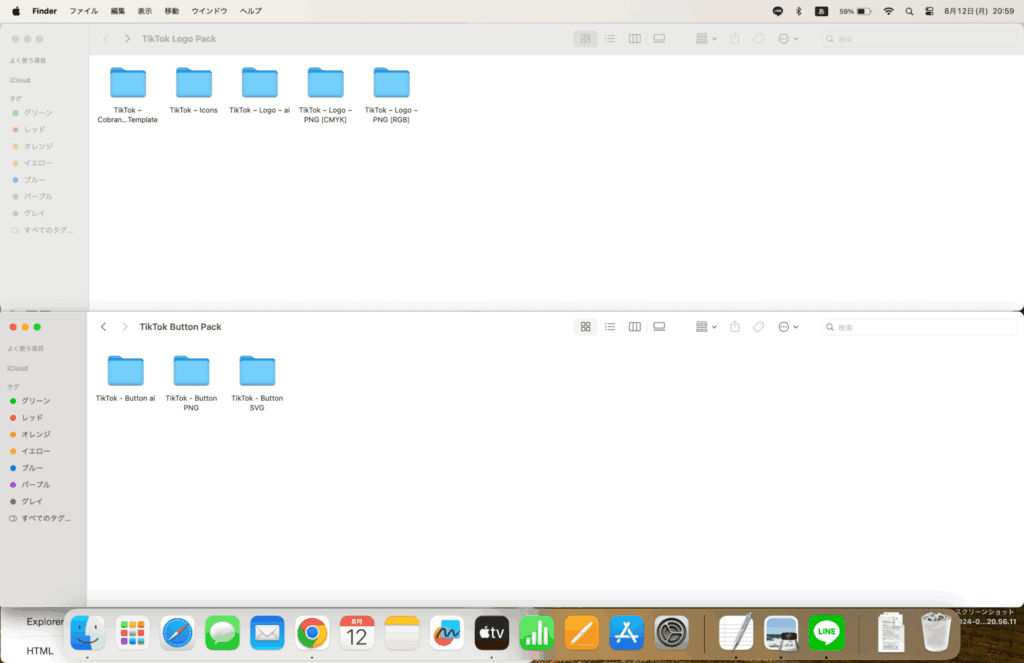Open Spotlight search in menu bar
This screenshot has width=1024, height=663.
tap(909, 11)
